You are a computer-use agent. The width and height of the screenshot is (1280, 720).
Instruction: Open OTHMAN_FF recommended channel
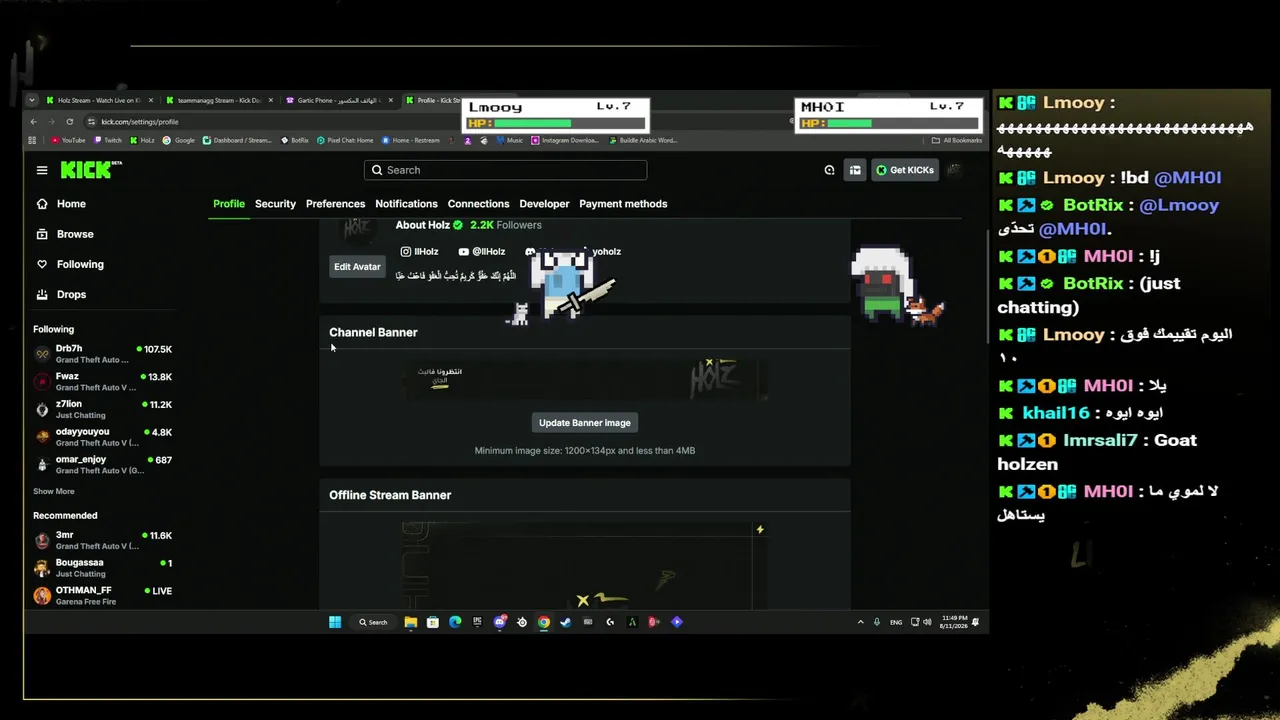click(103, 596)
